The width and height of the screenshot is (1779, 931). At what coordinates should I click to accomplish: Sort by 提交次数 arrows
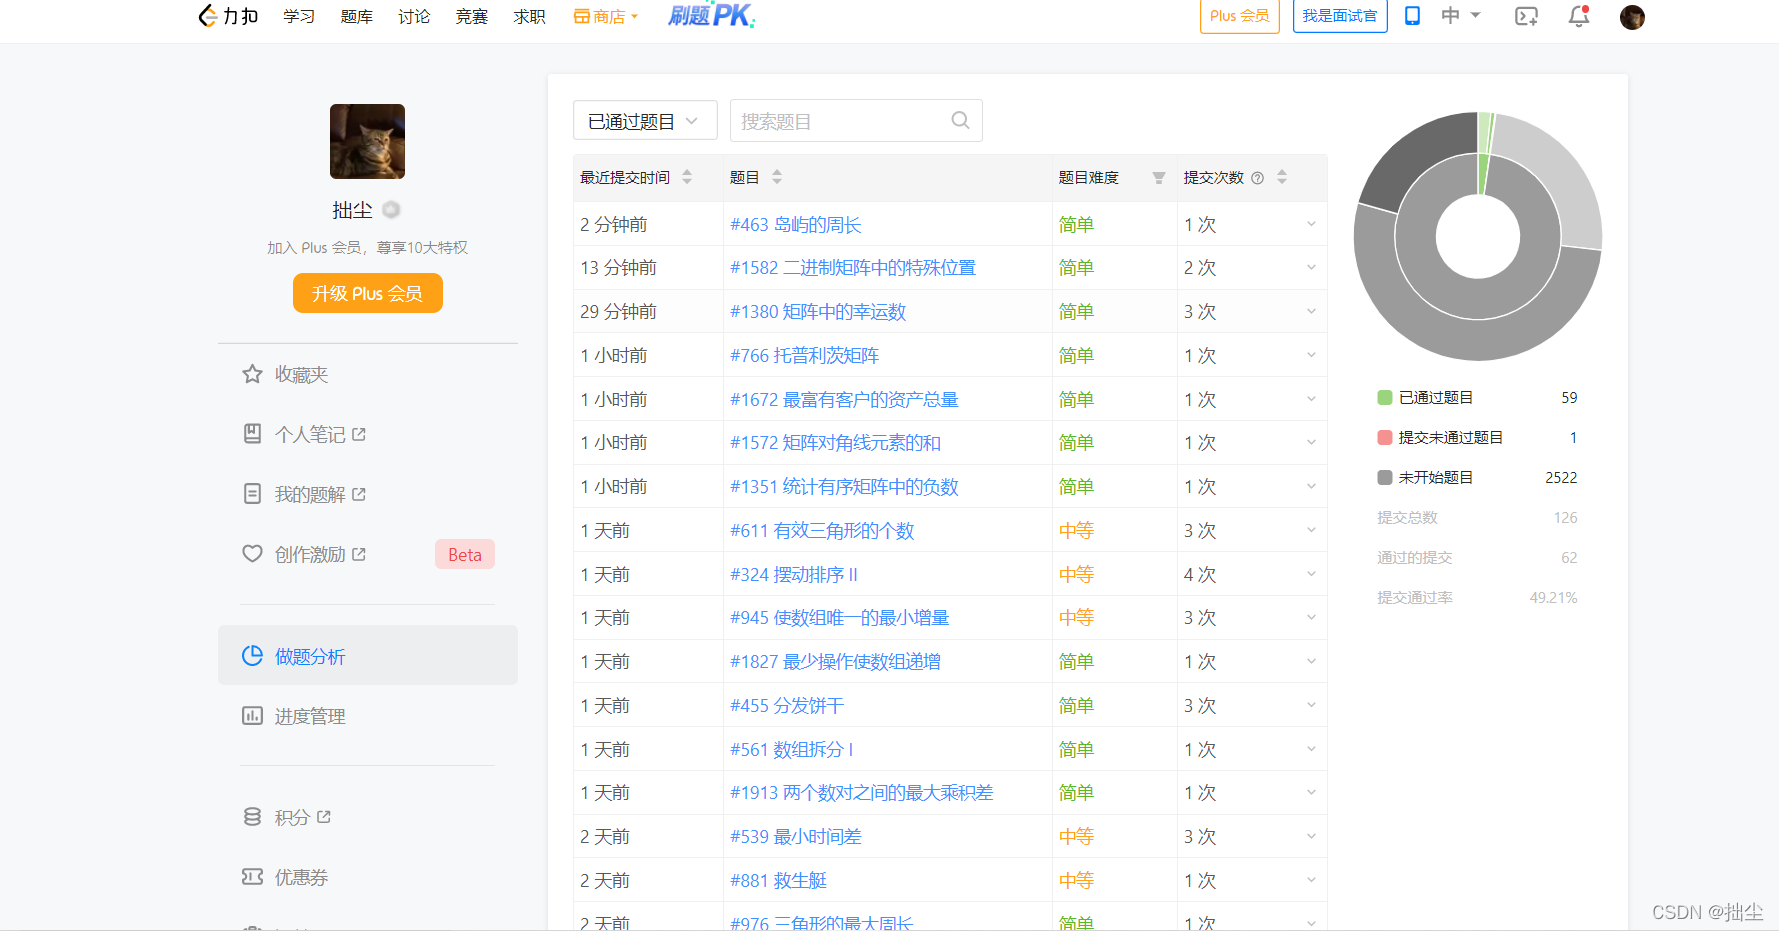coord(1282,177)
